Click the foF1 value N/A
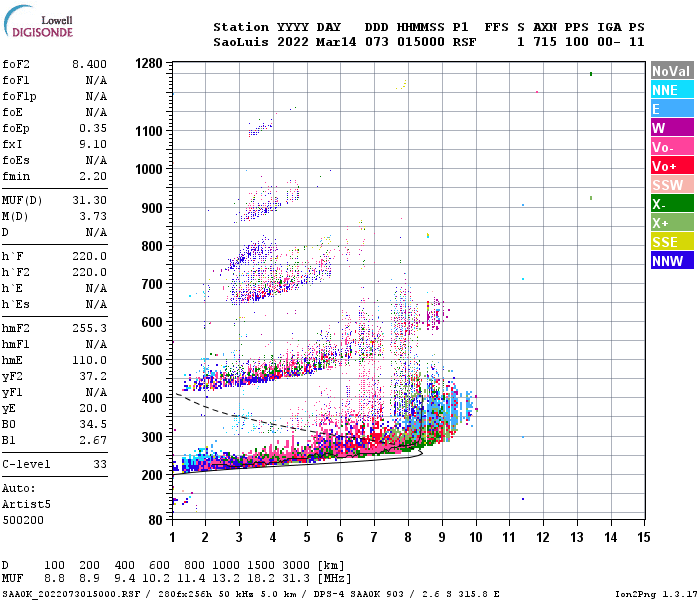Image resolution: width=700 pixels, height=600 pixels. [96, 80]
